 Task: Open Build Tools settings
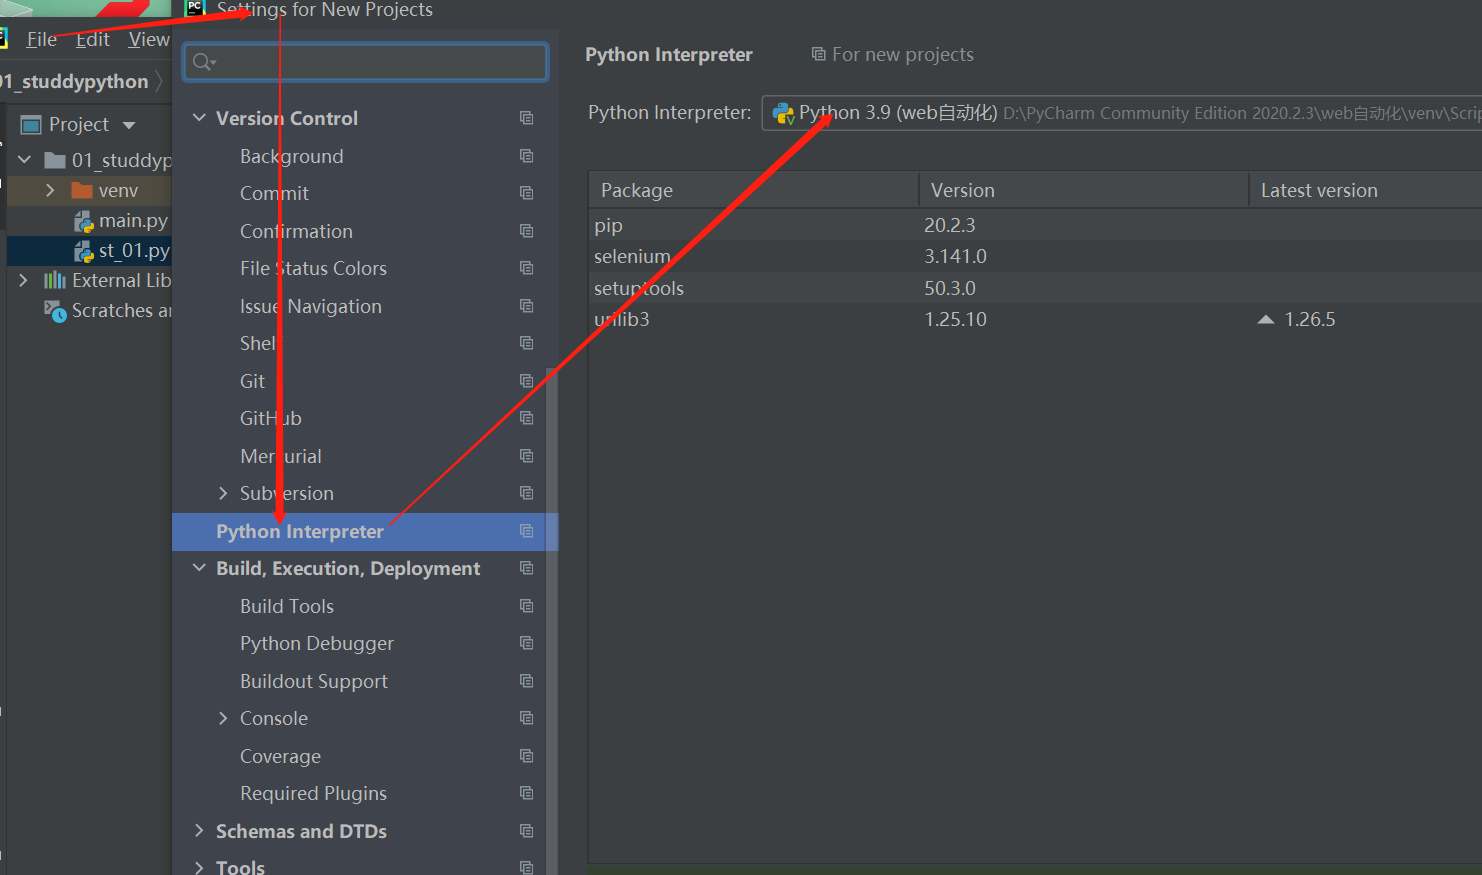pyautogui.click(x=287, y=606)
